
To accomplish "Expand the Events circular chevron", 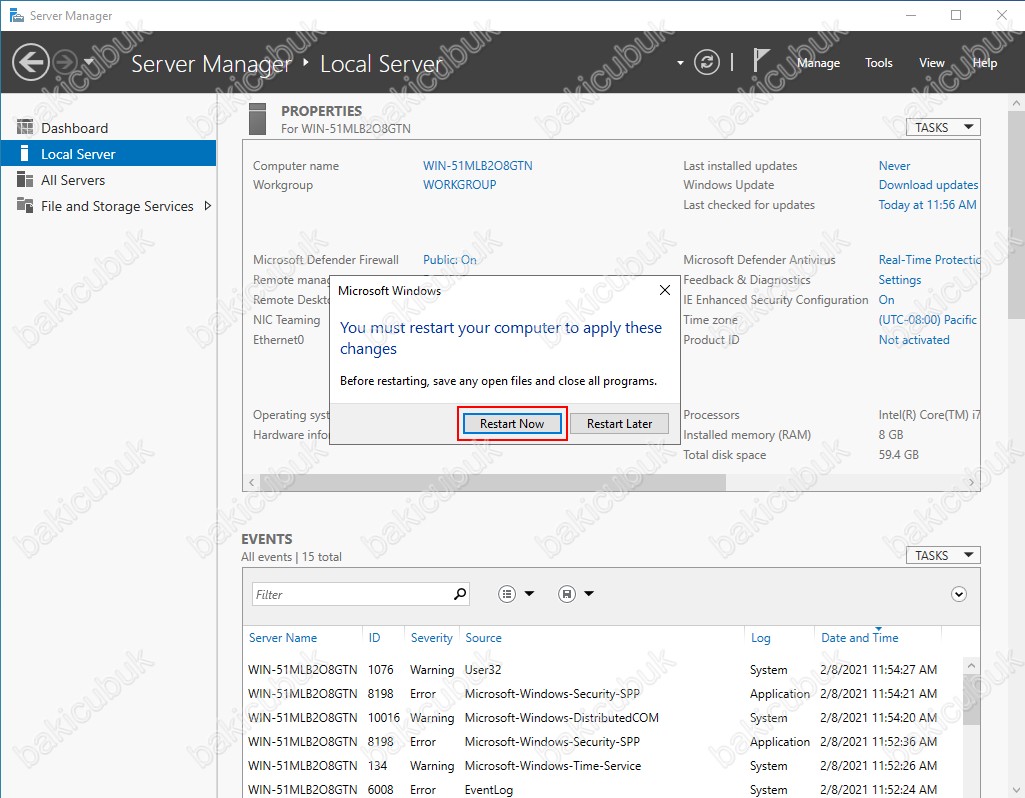I will [x=958, y=594].
